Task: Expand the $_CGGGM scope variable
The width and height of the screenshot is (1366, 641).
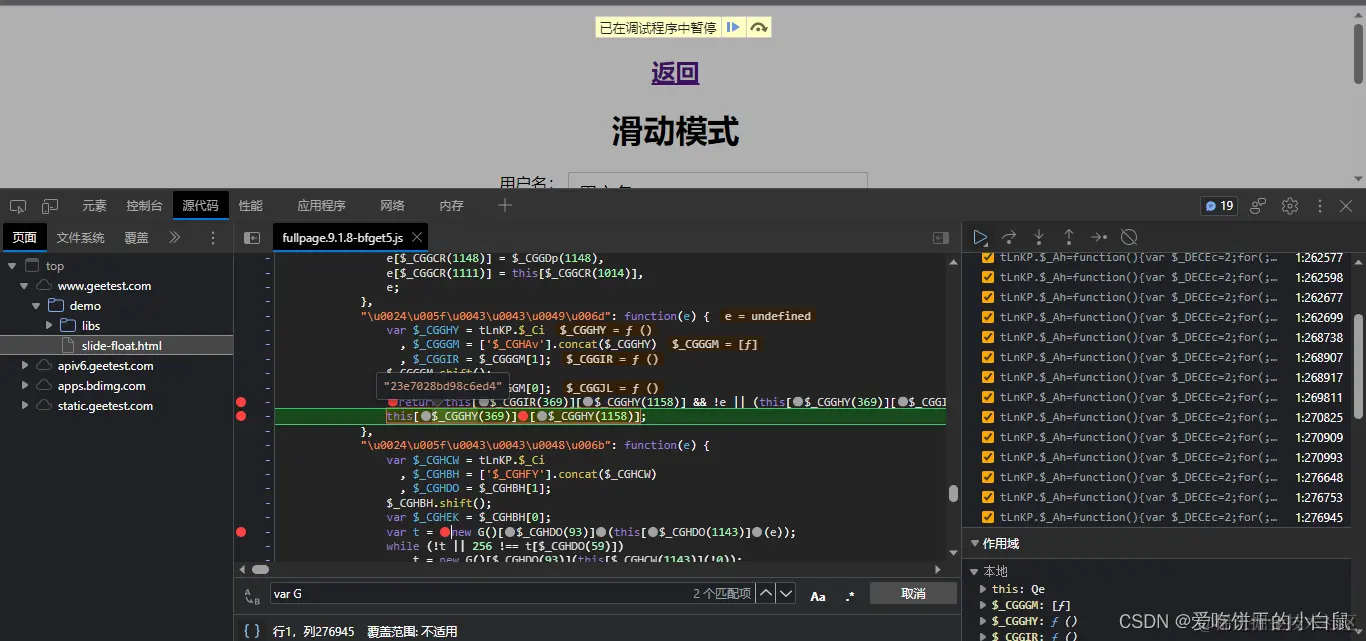Action: pyautogui.click(x=984, y=605)
